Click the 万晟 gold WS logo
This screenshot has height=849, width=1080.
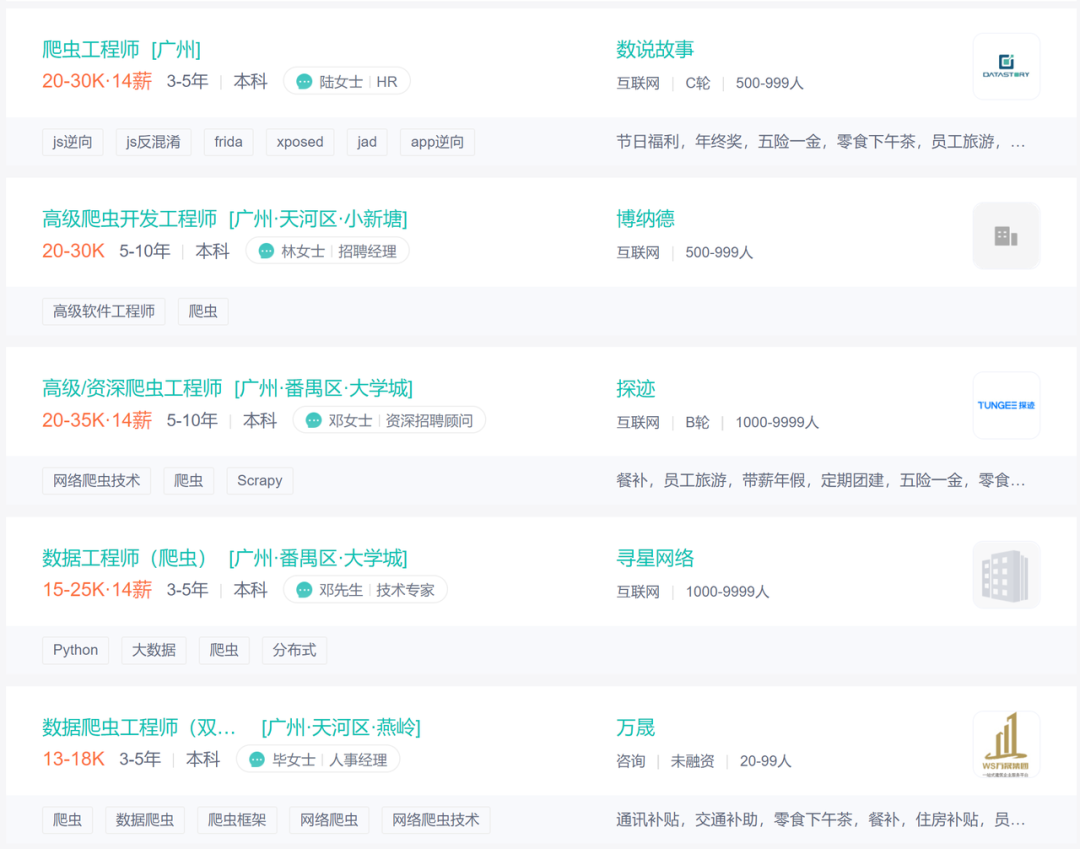[1006, 744]
